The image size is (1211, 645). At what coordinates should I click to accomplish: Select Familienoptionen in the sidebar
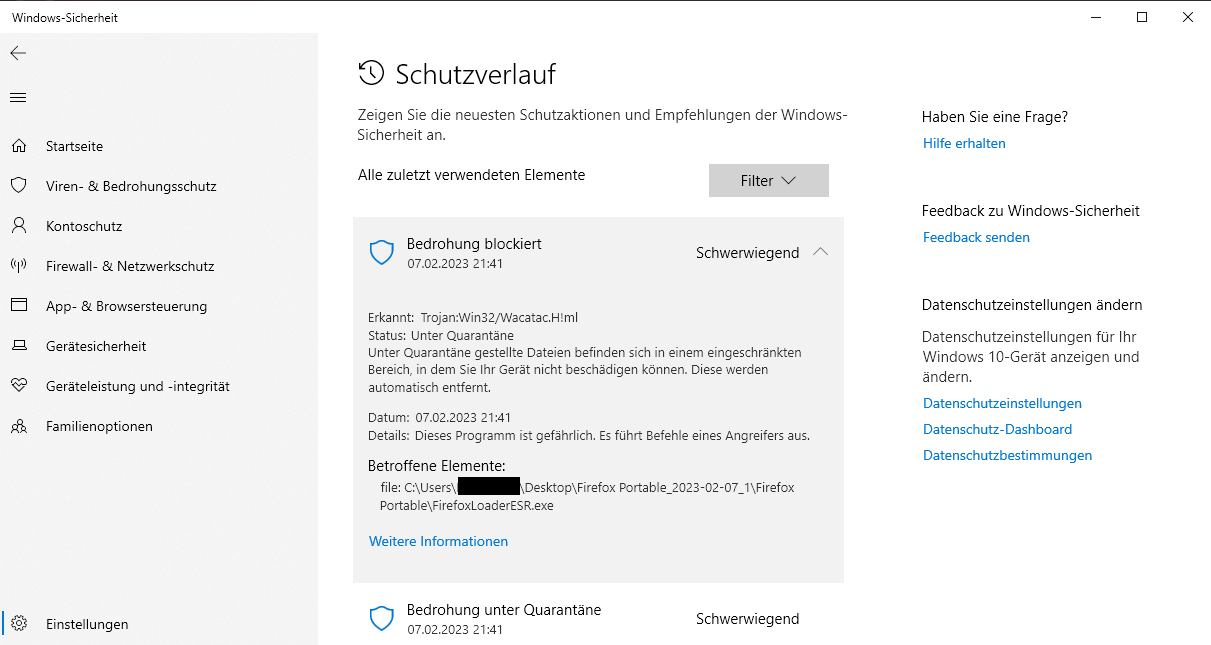click(99, 426)
